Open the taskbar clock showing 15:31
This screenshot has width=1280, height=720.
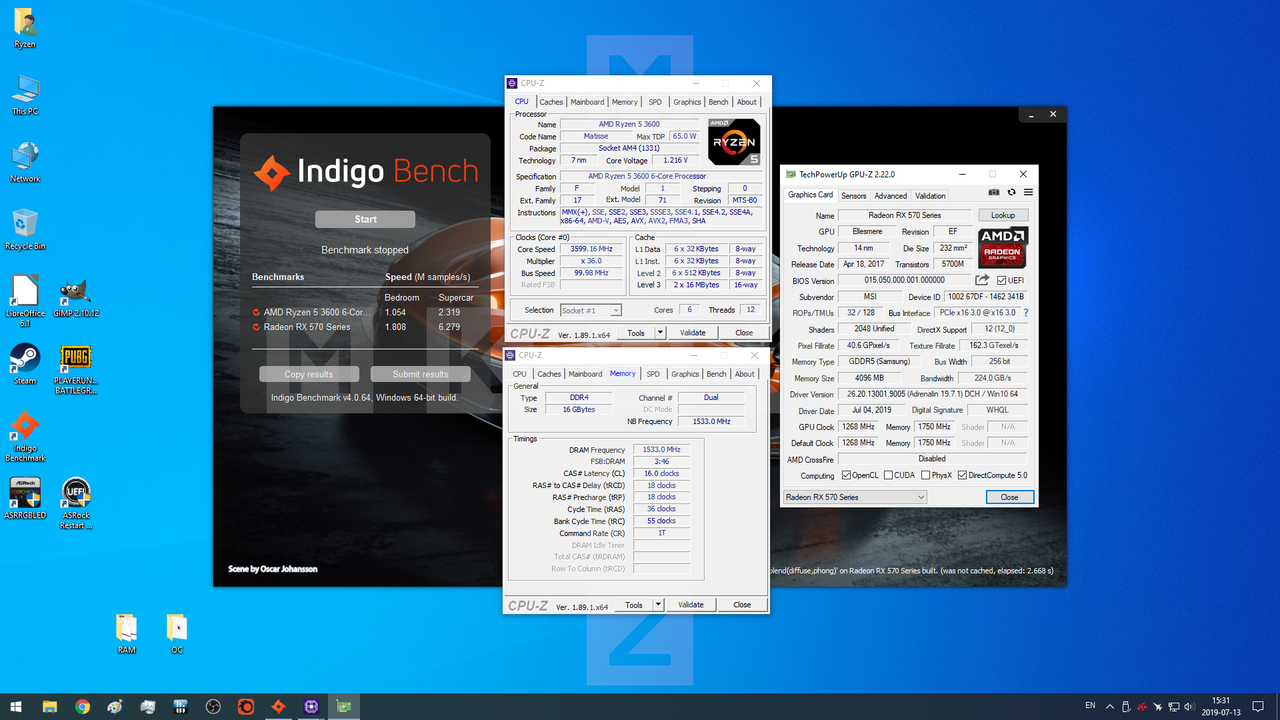[1221, 707]
